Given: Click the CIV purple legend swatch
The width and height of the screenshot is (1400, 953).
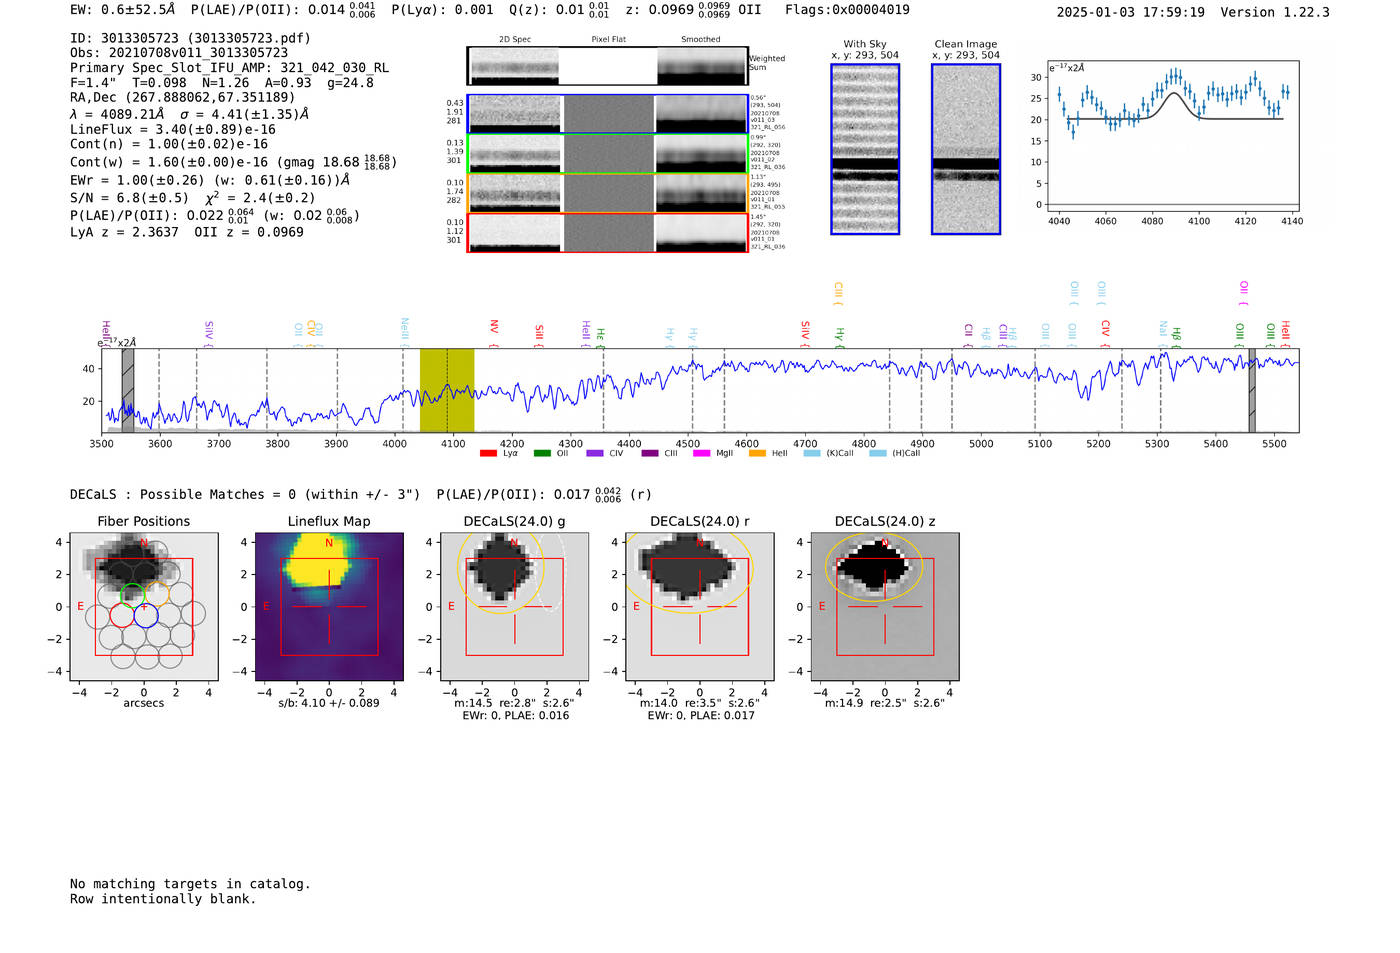Looking at the screenshot, I should click(x=595, y=453).
